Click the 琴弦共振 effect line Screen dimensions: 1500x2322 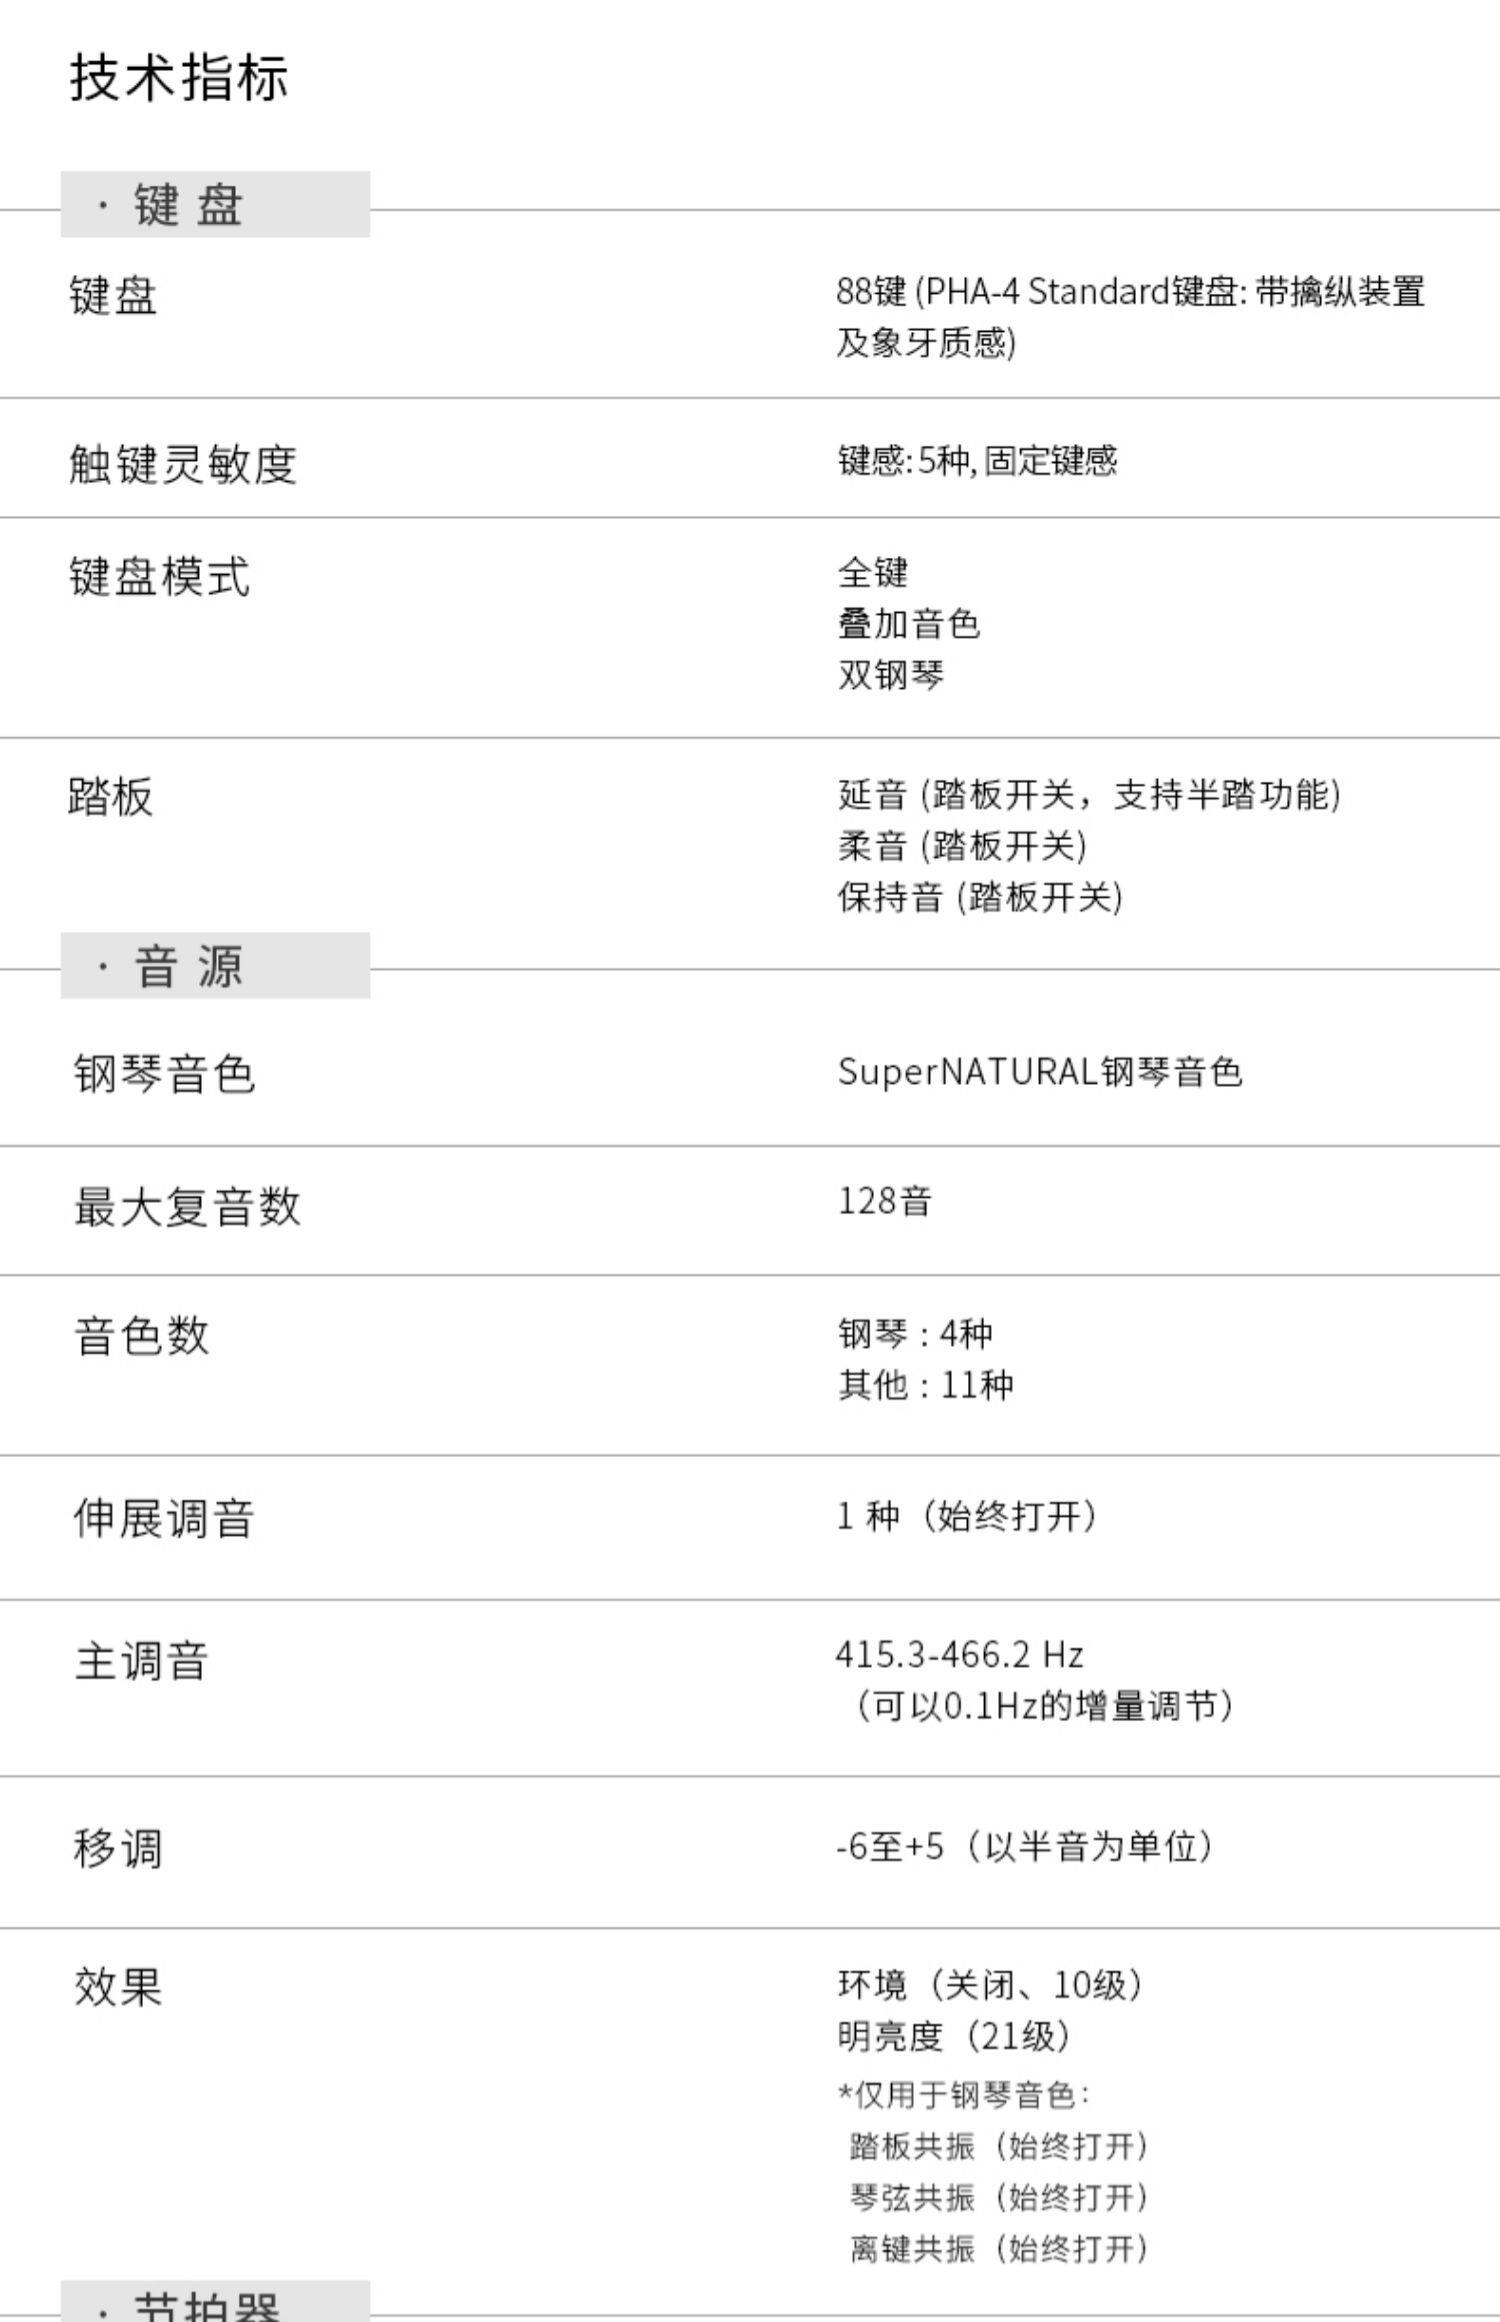click(998, 2197)
